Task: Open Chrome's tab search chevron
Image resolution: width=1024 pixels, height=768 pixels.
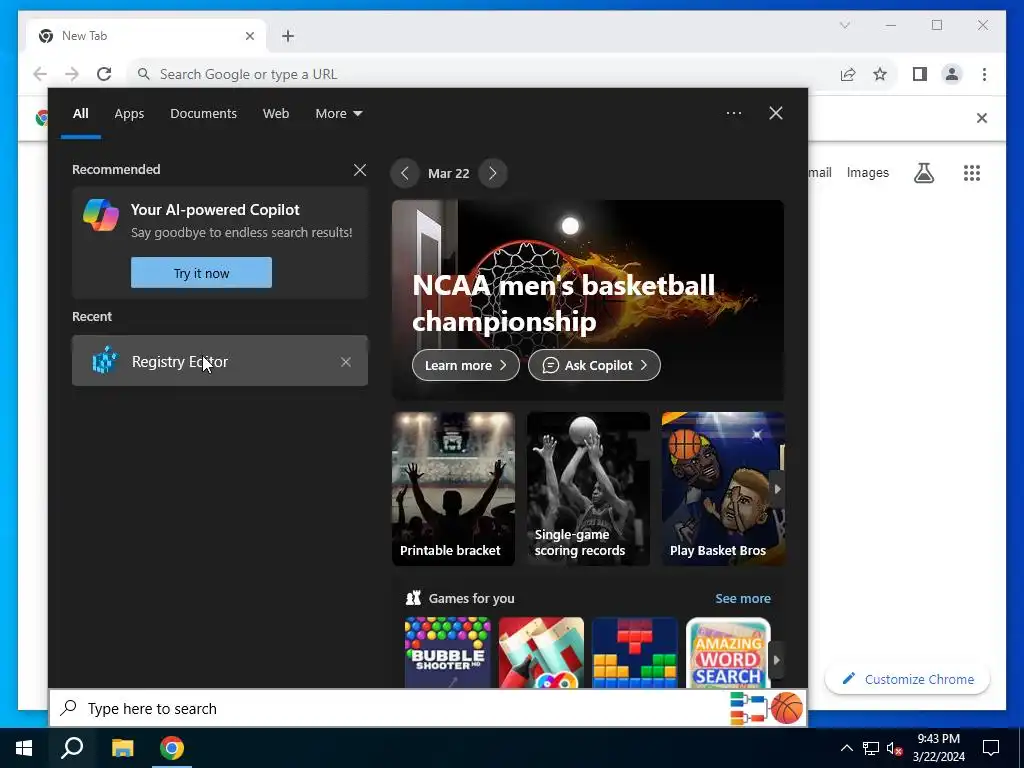Action: [x=844, y=25]
